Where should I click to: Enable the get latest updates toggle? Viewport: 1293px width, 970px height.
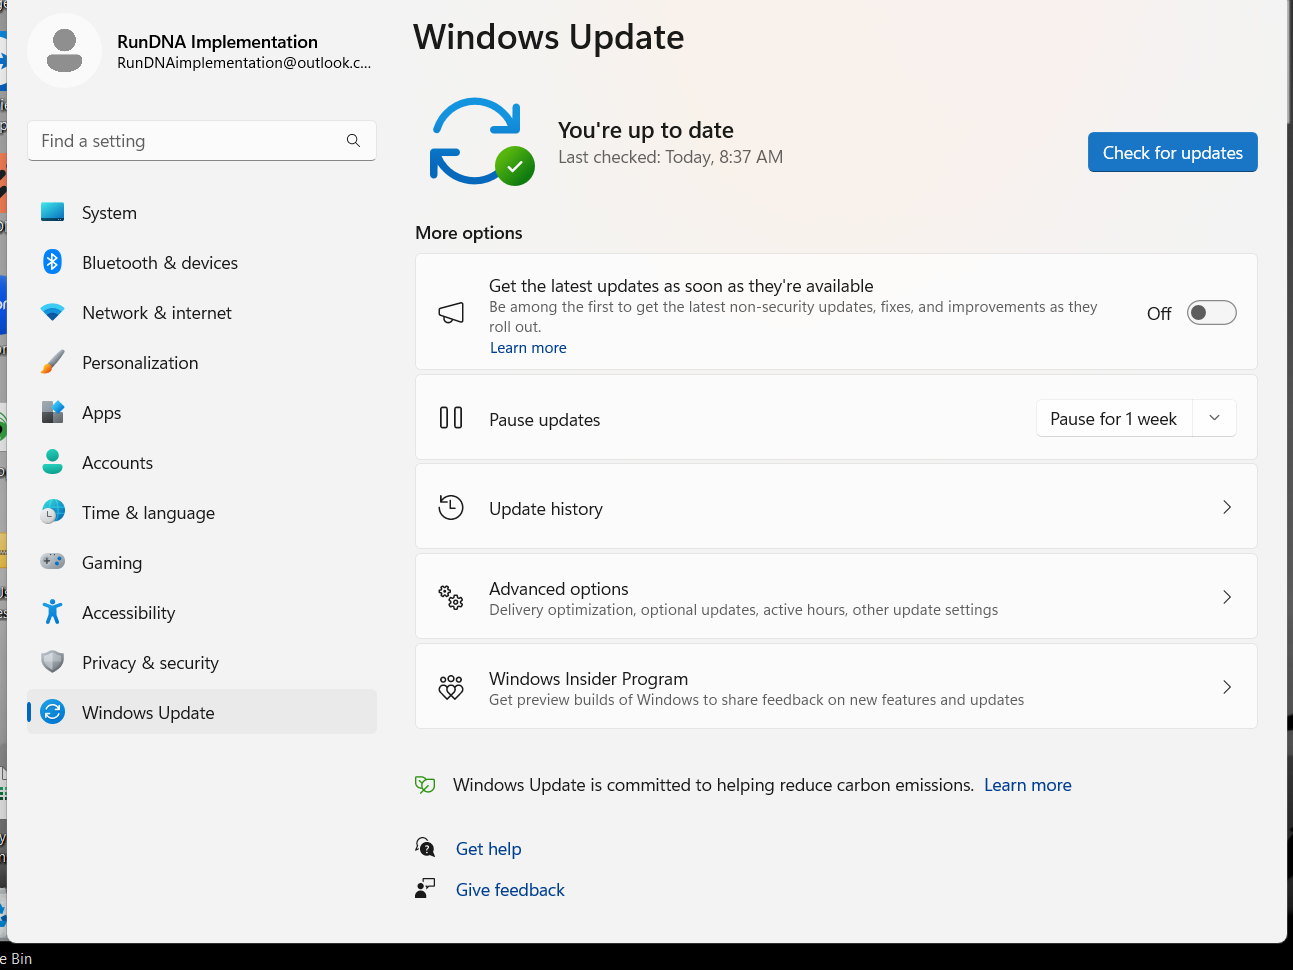click(x=1211, y=313)
